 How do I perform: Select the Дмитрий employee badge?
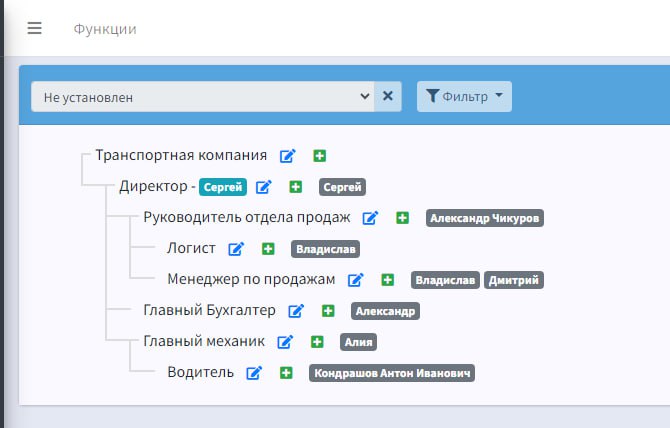pyautogui.click(x=514, y=280)
